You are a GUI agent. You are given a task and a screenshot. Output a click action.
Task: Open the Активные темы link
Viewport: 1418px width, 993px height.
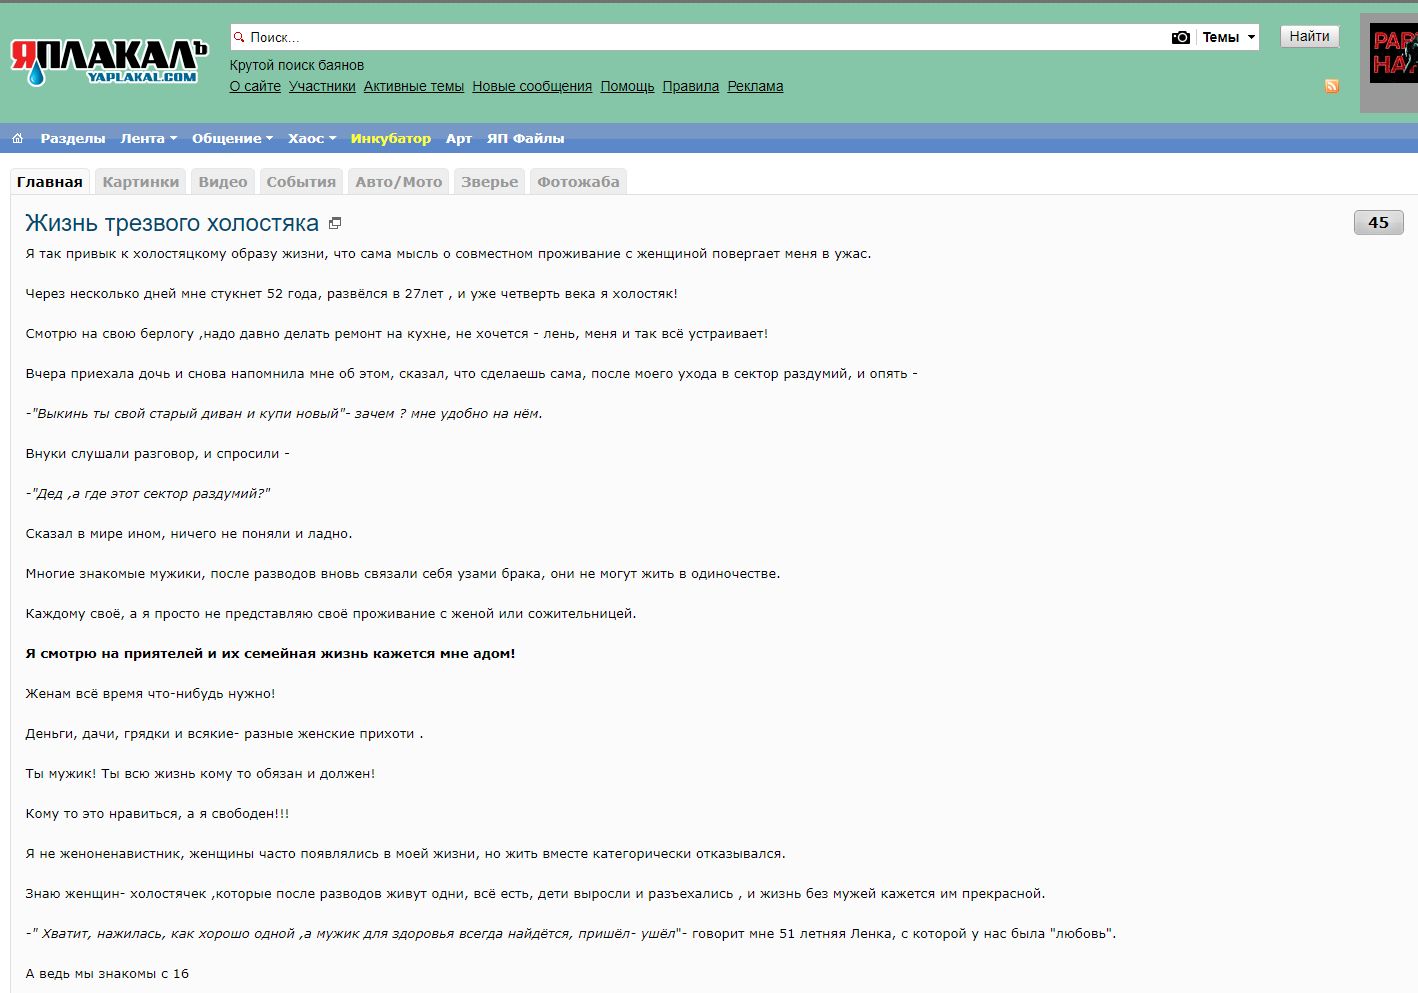coord(414,86)
